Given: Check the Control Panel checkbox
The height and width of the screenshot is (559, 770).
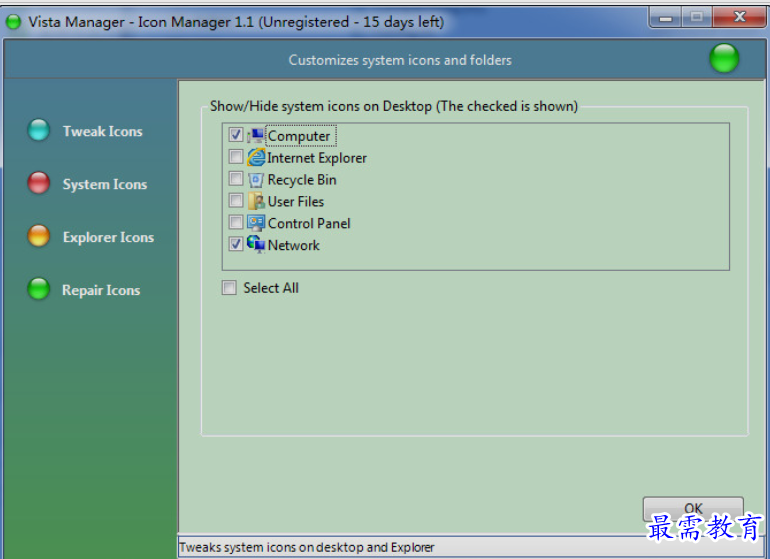Looking at the screenshot, I should (236, 222).
